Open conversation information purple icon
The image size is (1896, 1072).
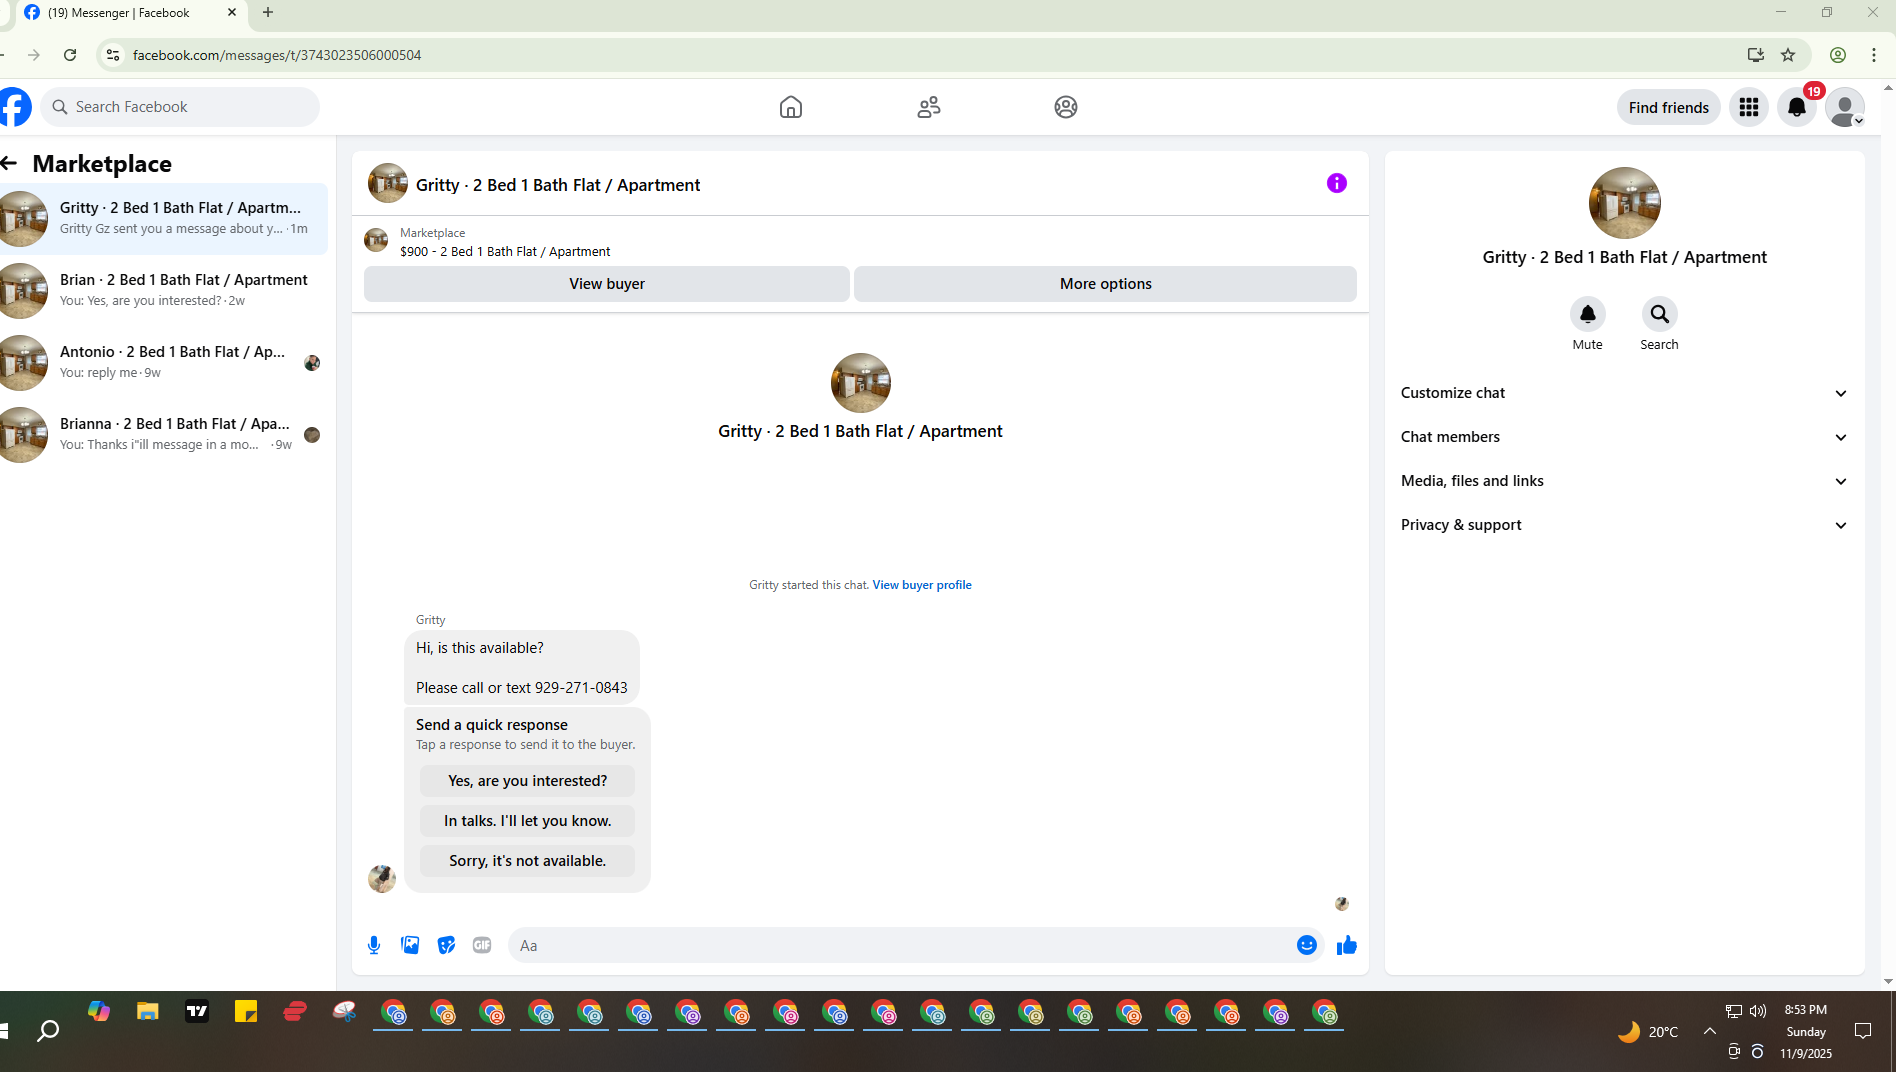[x=1337, y=183]
